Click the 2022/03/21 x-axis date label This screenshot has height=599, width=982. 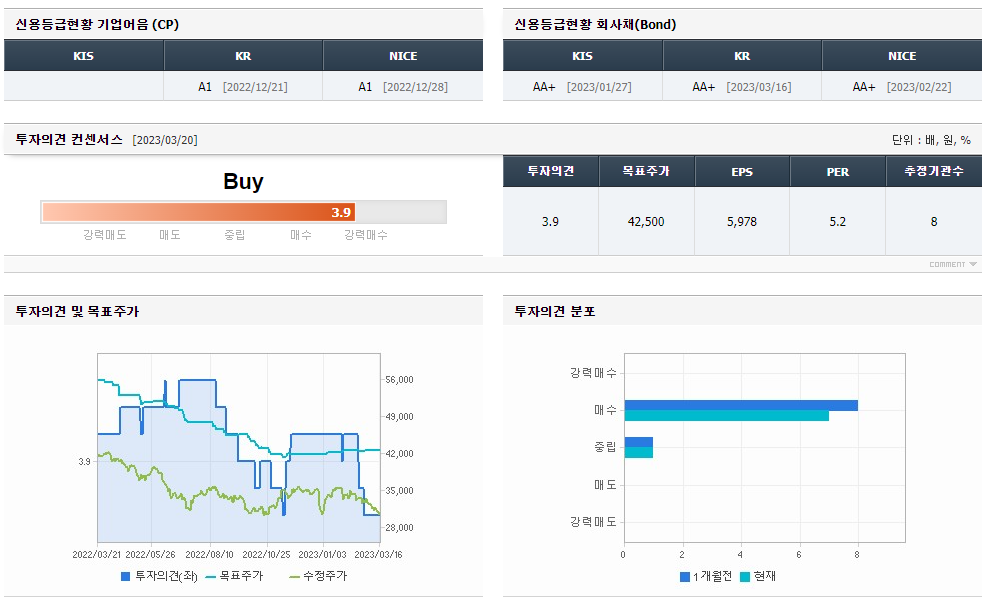[96, 555]
